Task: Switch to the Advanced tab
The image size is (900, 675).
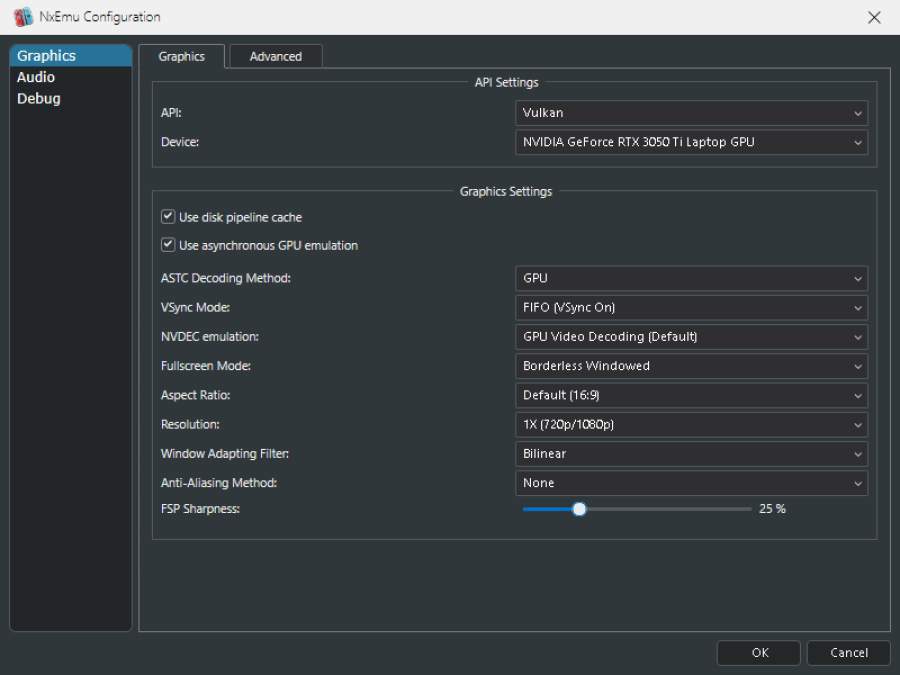Action: click(276, 56)
